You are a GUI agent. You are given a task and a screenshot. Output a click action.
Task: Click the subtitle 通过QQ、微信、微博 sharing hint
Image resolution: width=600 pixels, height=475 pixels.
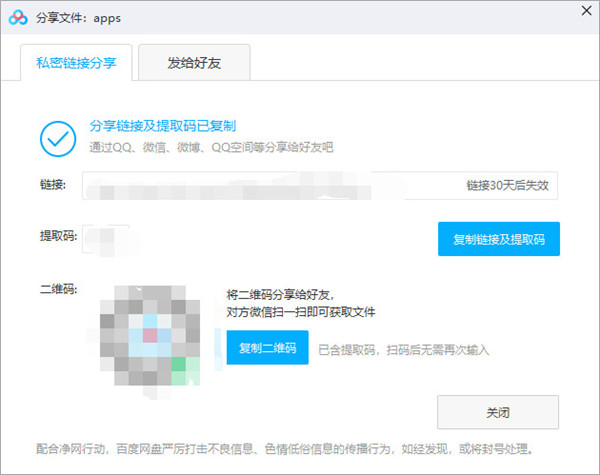point(211,147)
